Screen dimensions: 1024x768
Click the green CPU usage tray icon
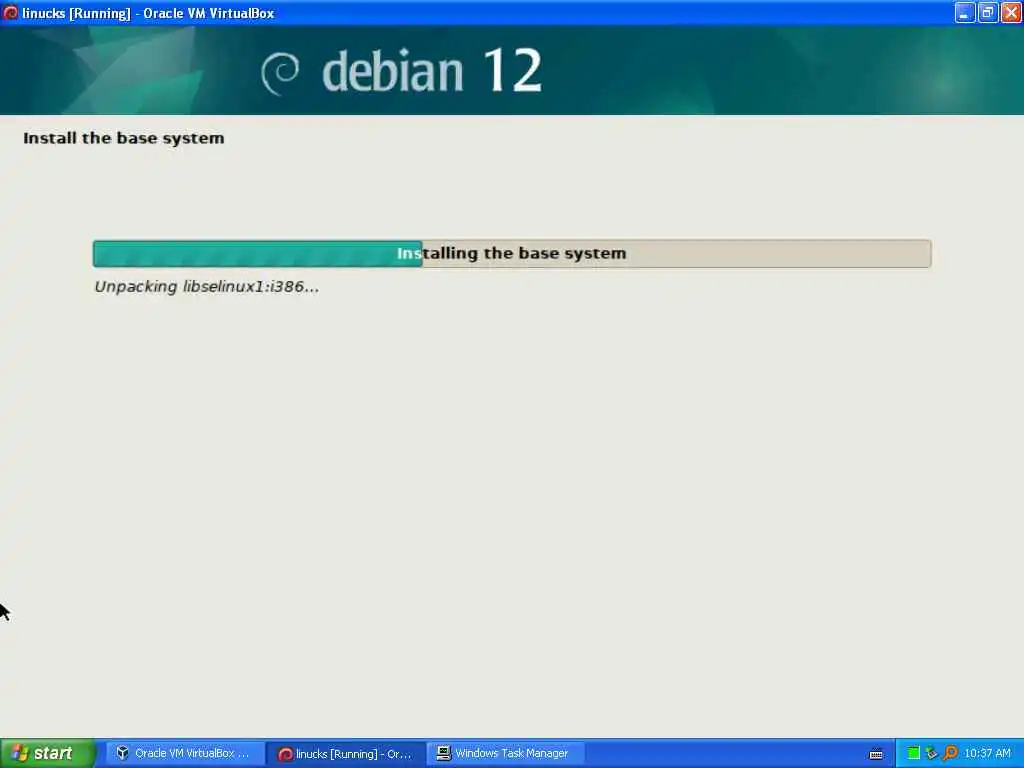pyautogui.click(x=914, y=753)
